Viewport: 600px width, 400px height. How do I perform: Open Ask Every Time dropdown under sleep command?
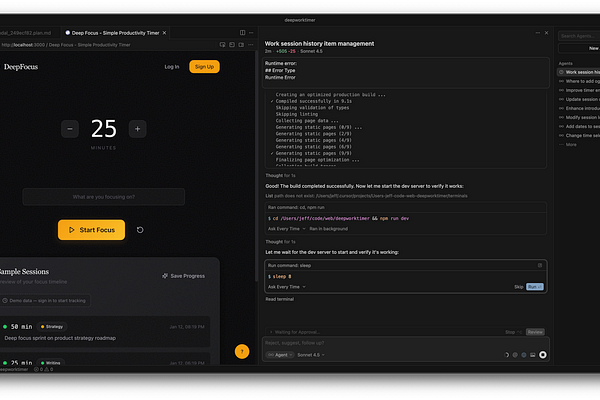point(287,287)
